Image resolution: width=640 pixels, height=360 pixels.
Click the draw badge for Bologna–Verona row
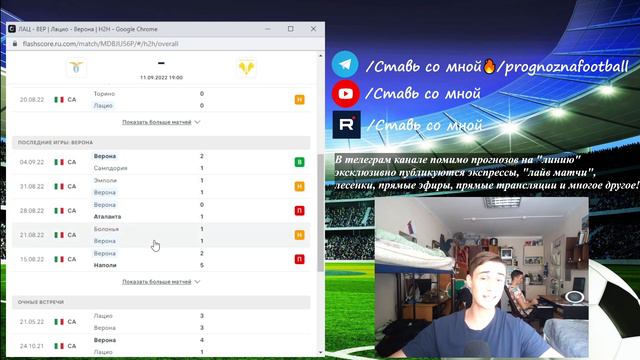point(300,235)
